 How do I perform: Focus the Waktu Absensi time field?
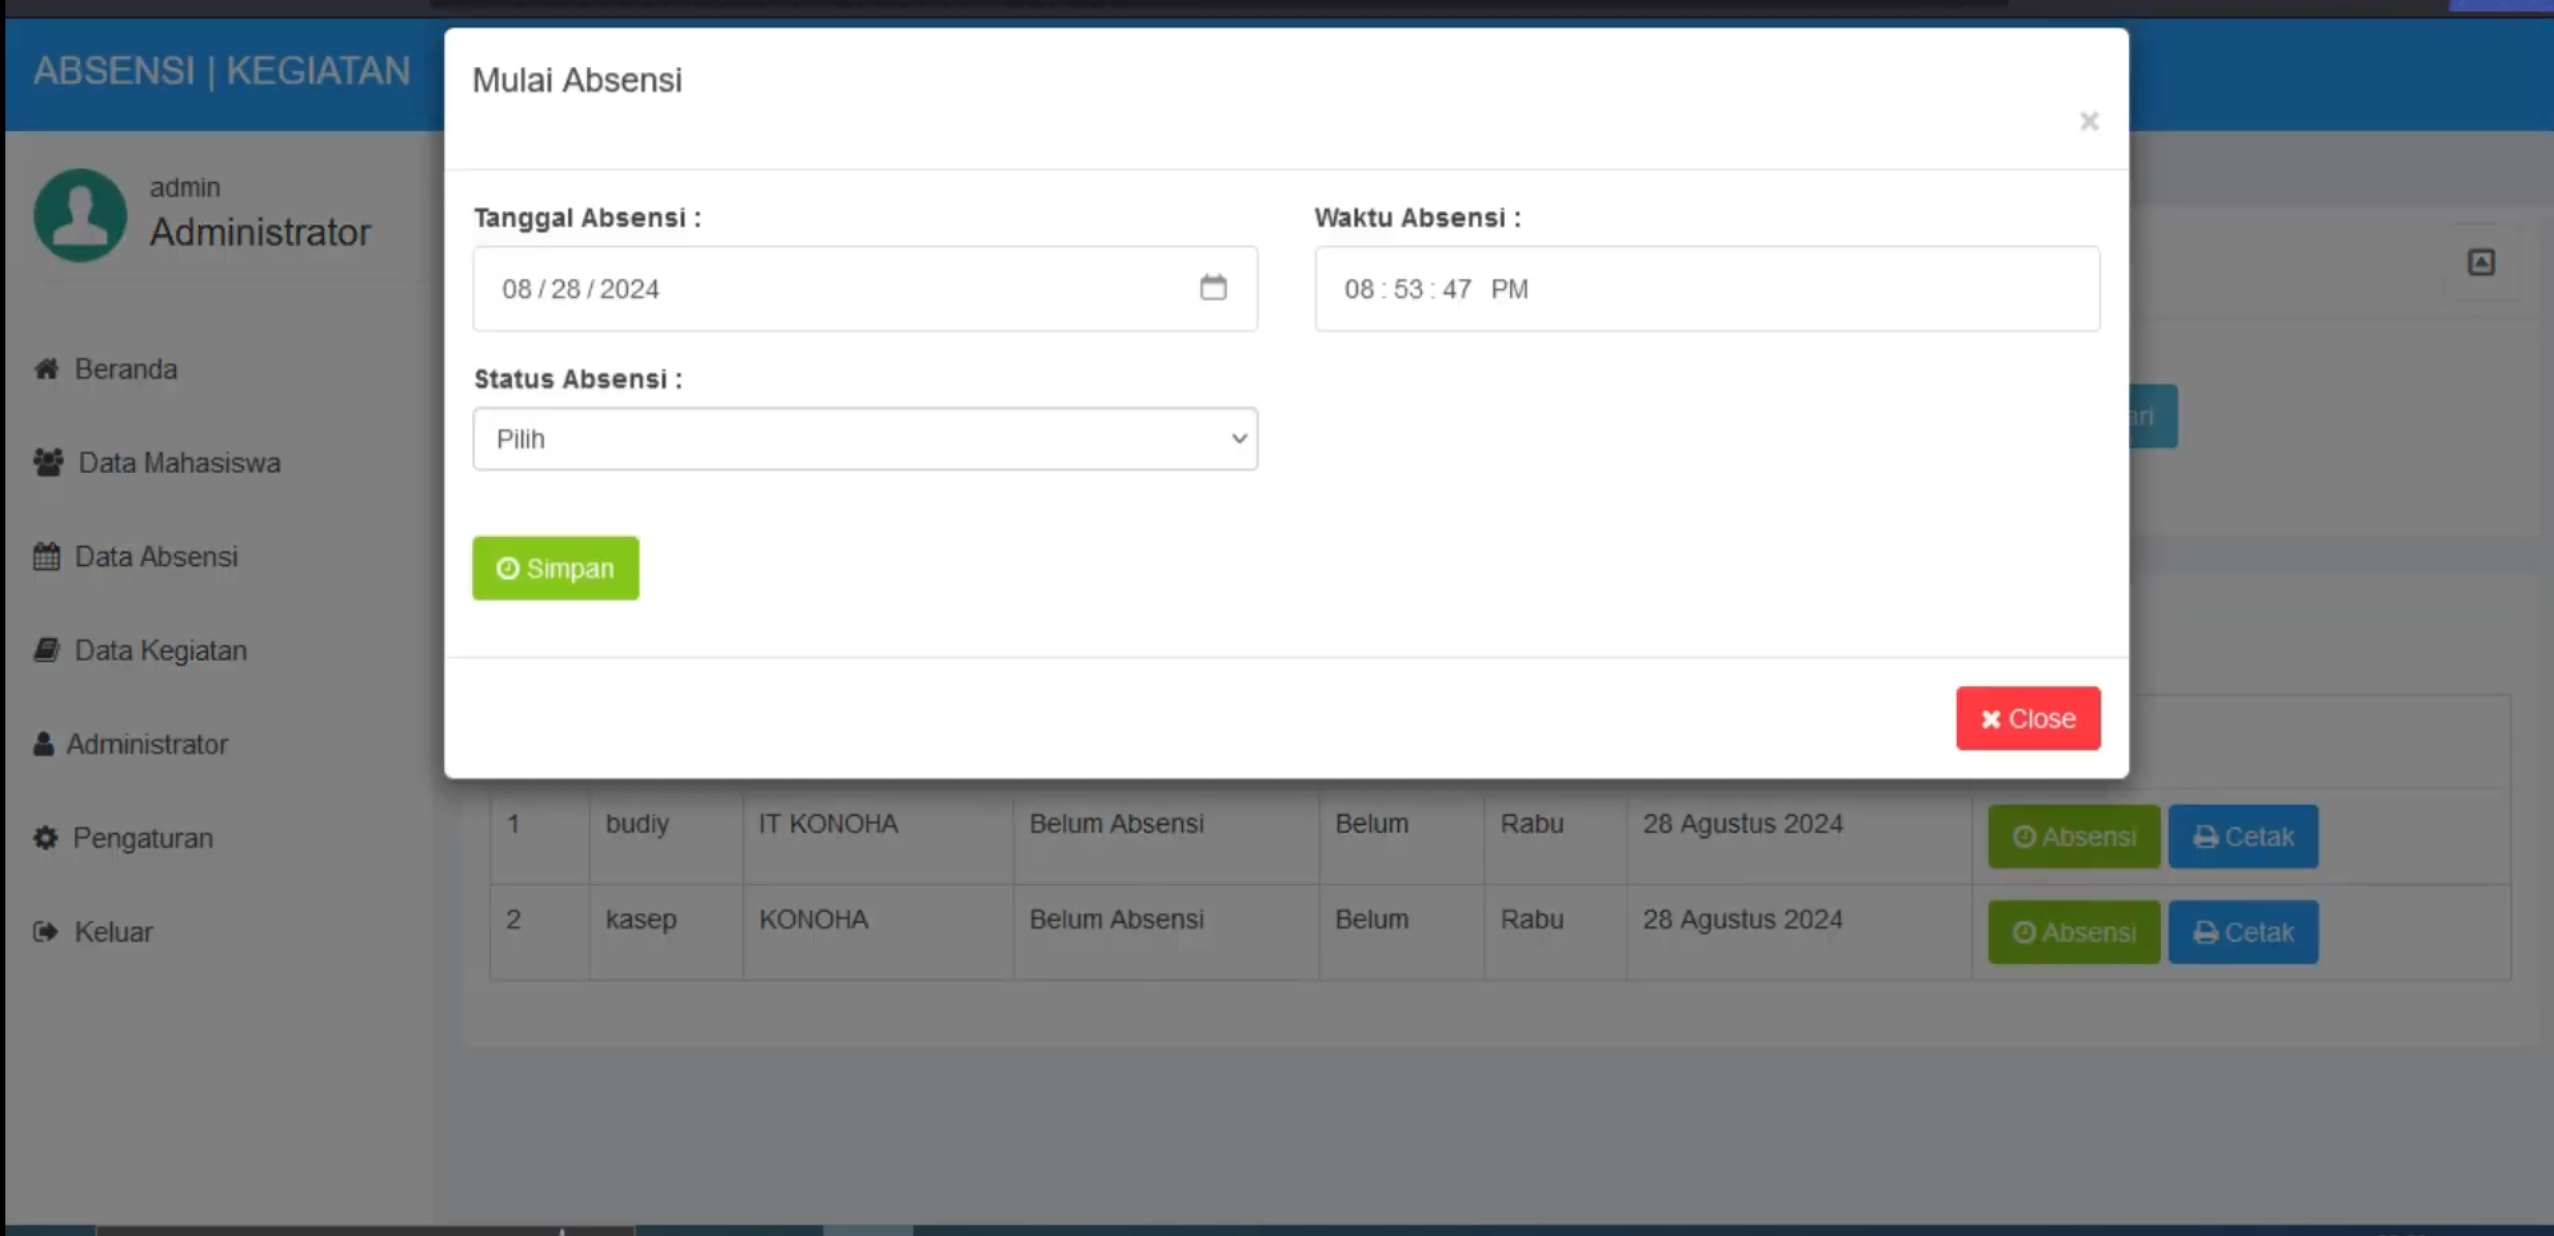click(x=1707, y=289)
